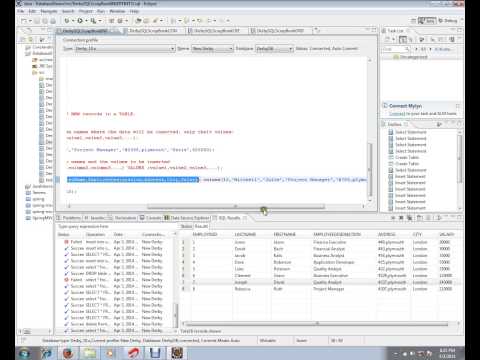Select the src folder in explorer

point(38,72)
